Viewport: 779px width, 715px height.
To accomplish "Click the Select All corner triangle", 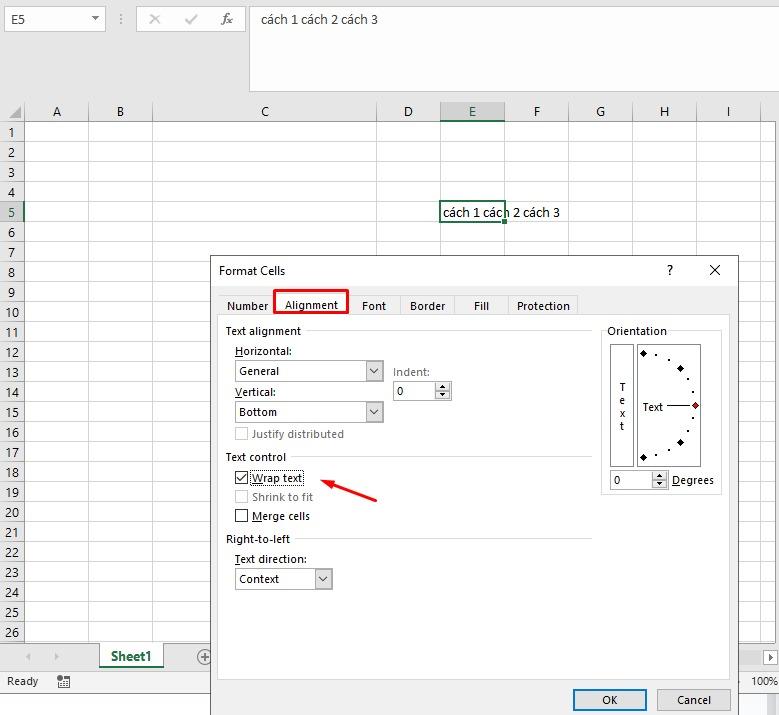I will click(x=15, y=112).
